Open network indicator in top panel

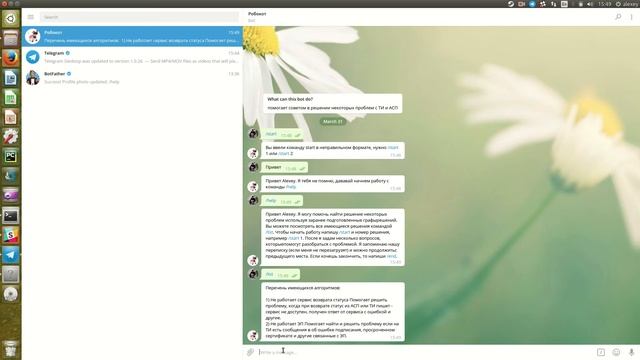pyautogui.click(x=553, y=4)
